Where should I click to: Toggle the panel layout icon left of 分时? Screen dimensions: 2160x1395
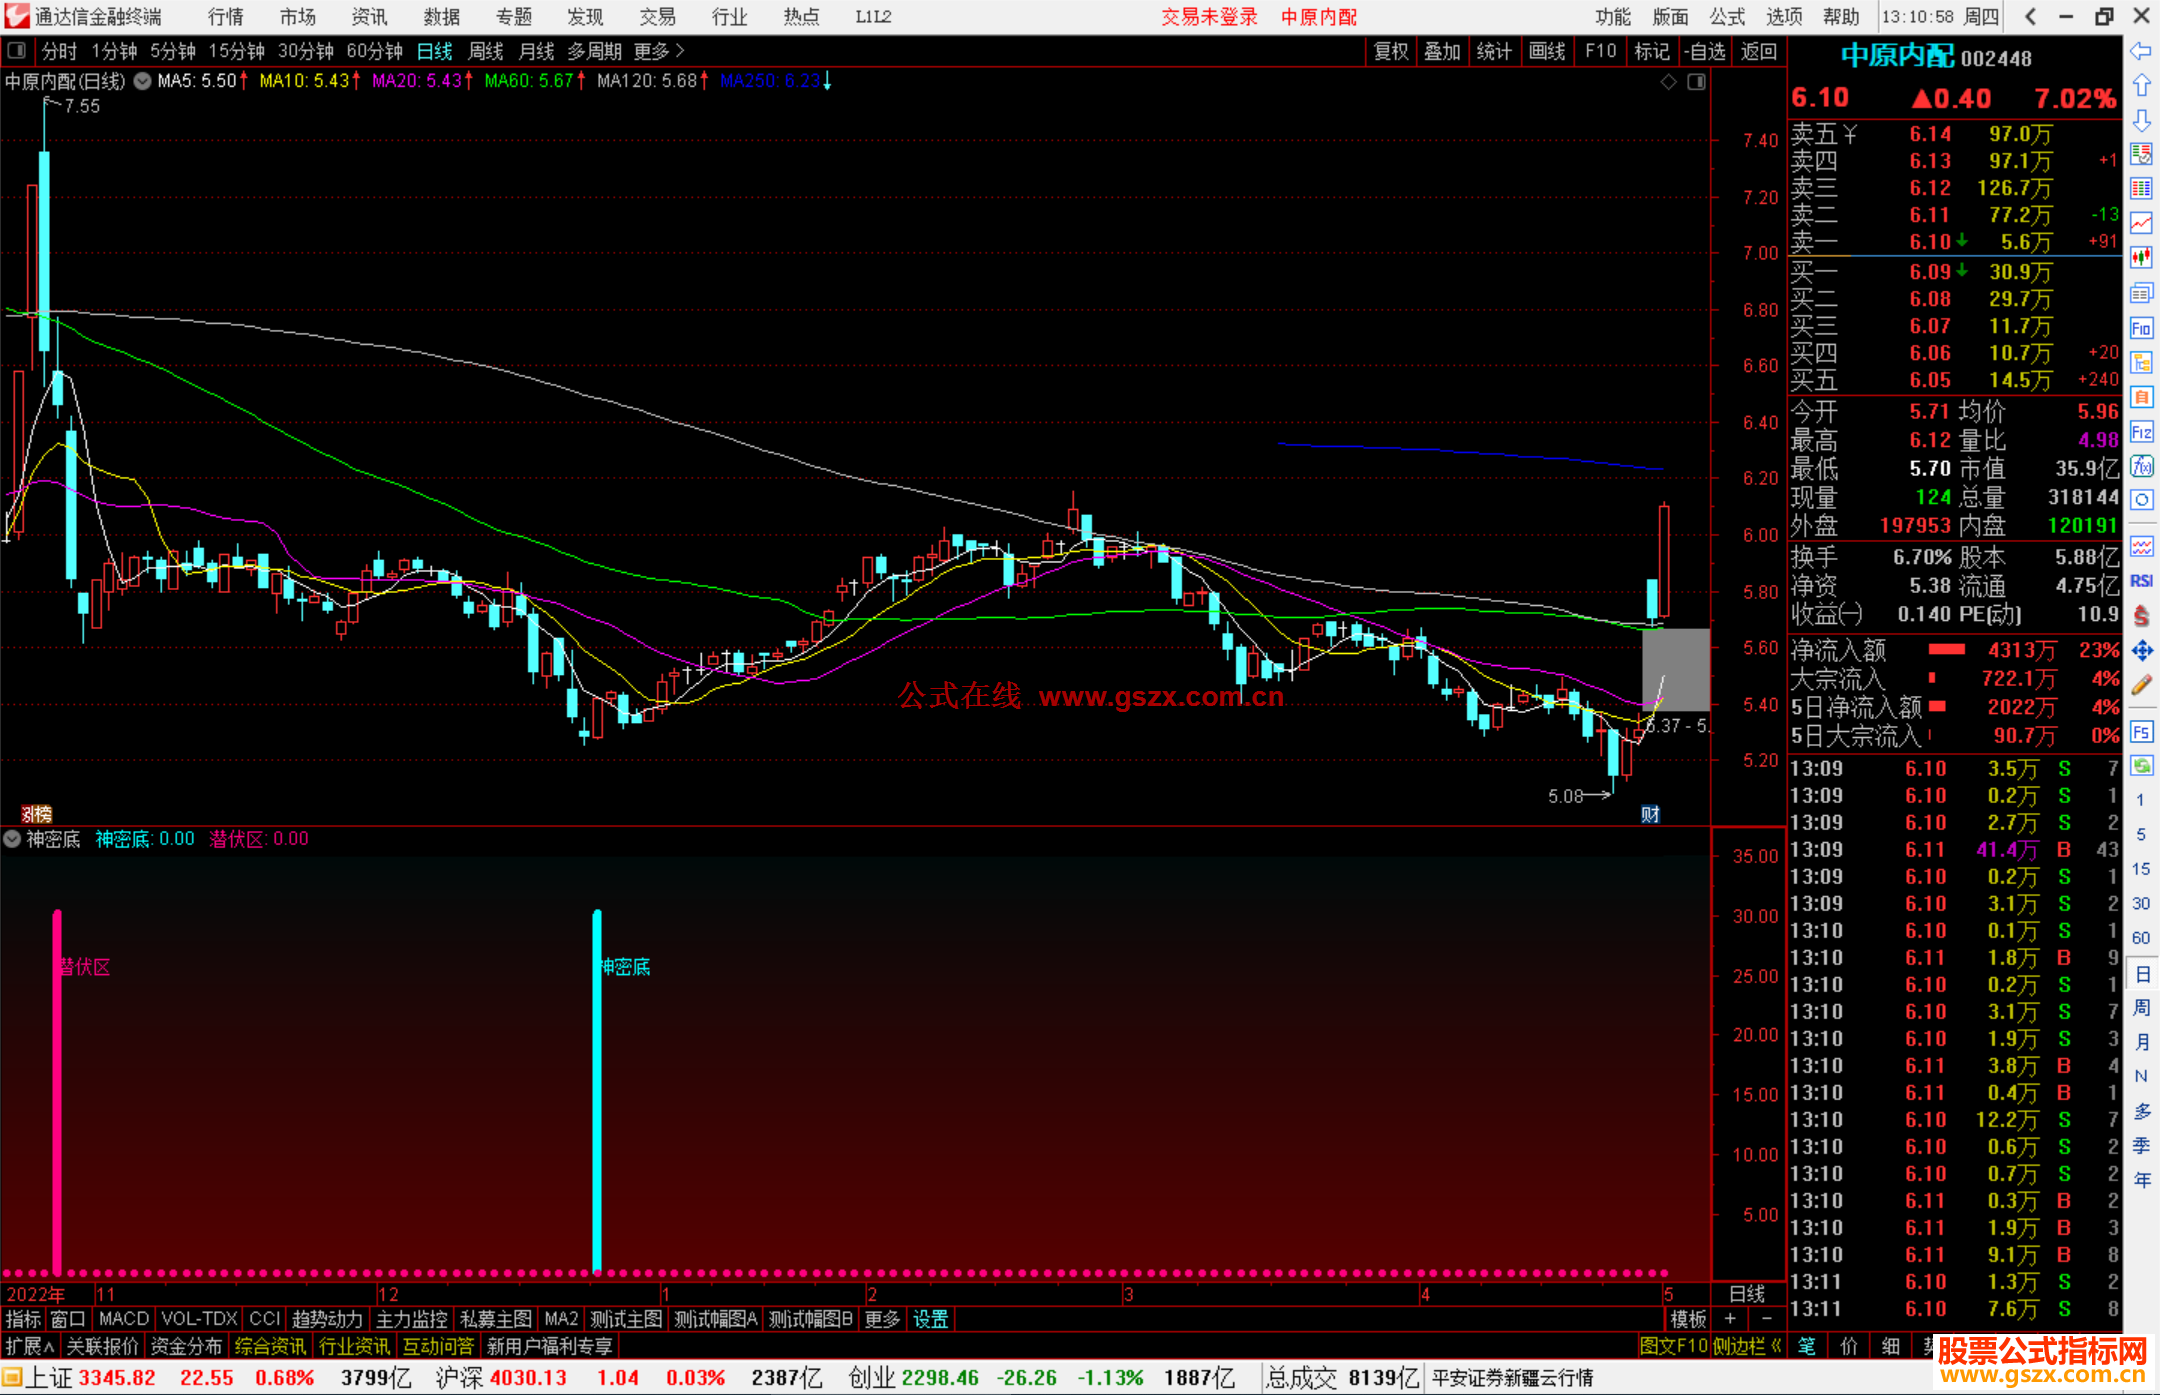pos(16,50)
